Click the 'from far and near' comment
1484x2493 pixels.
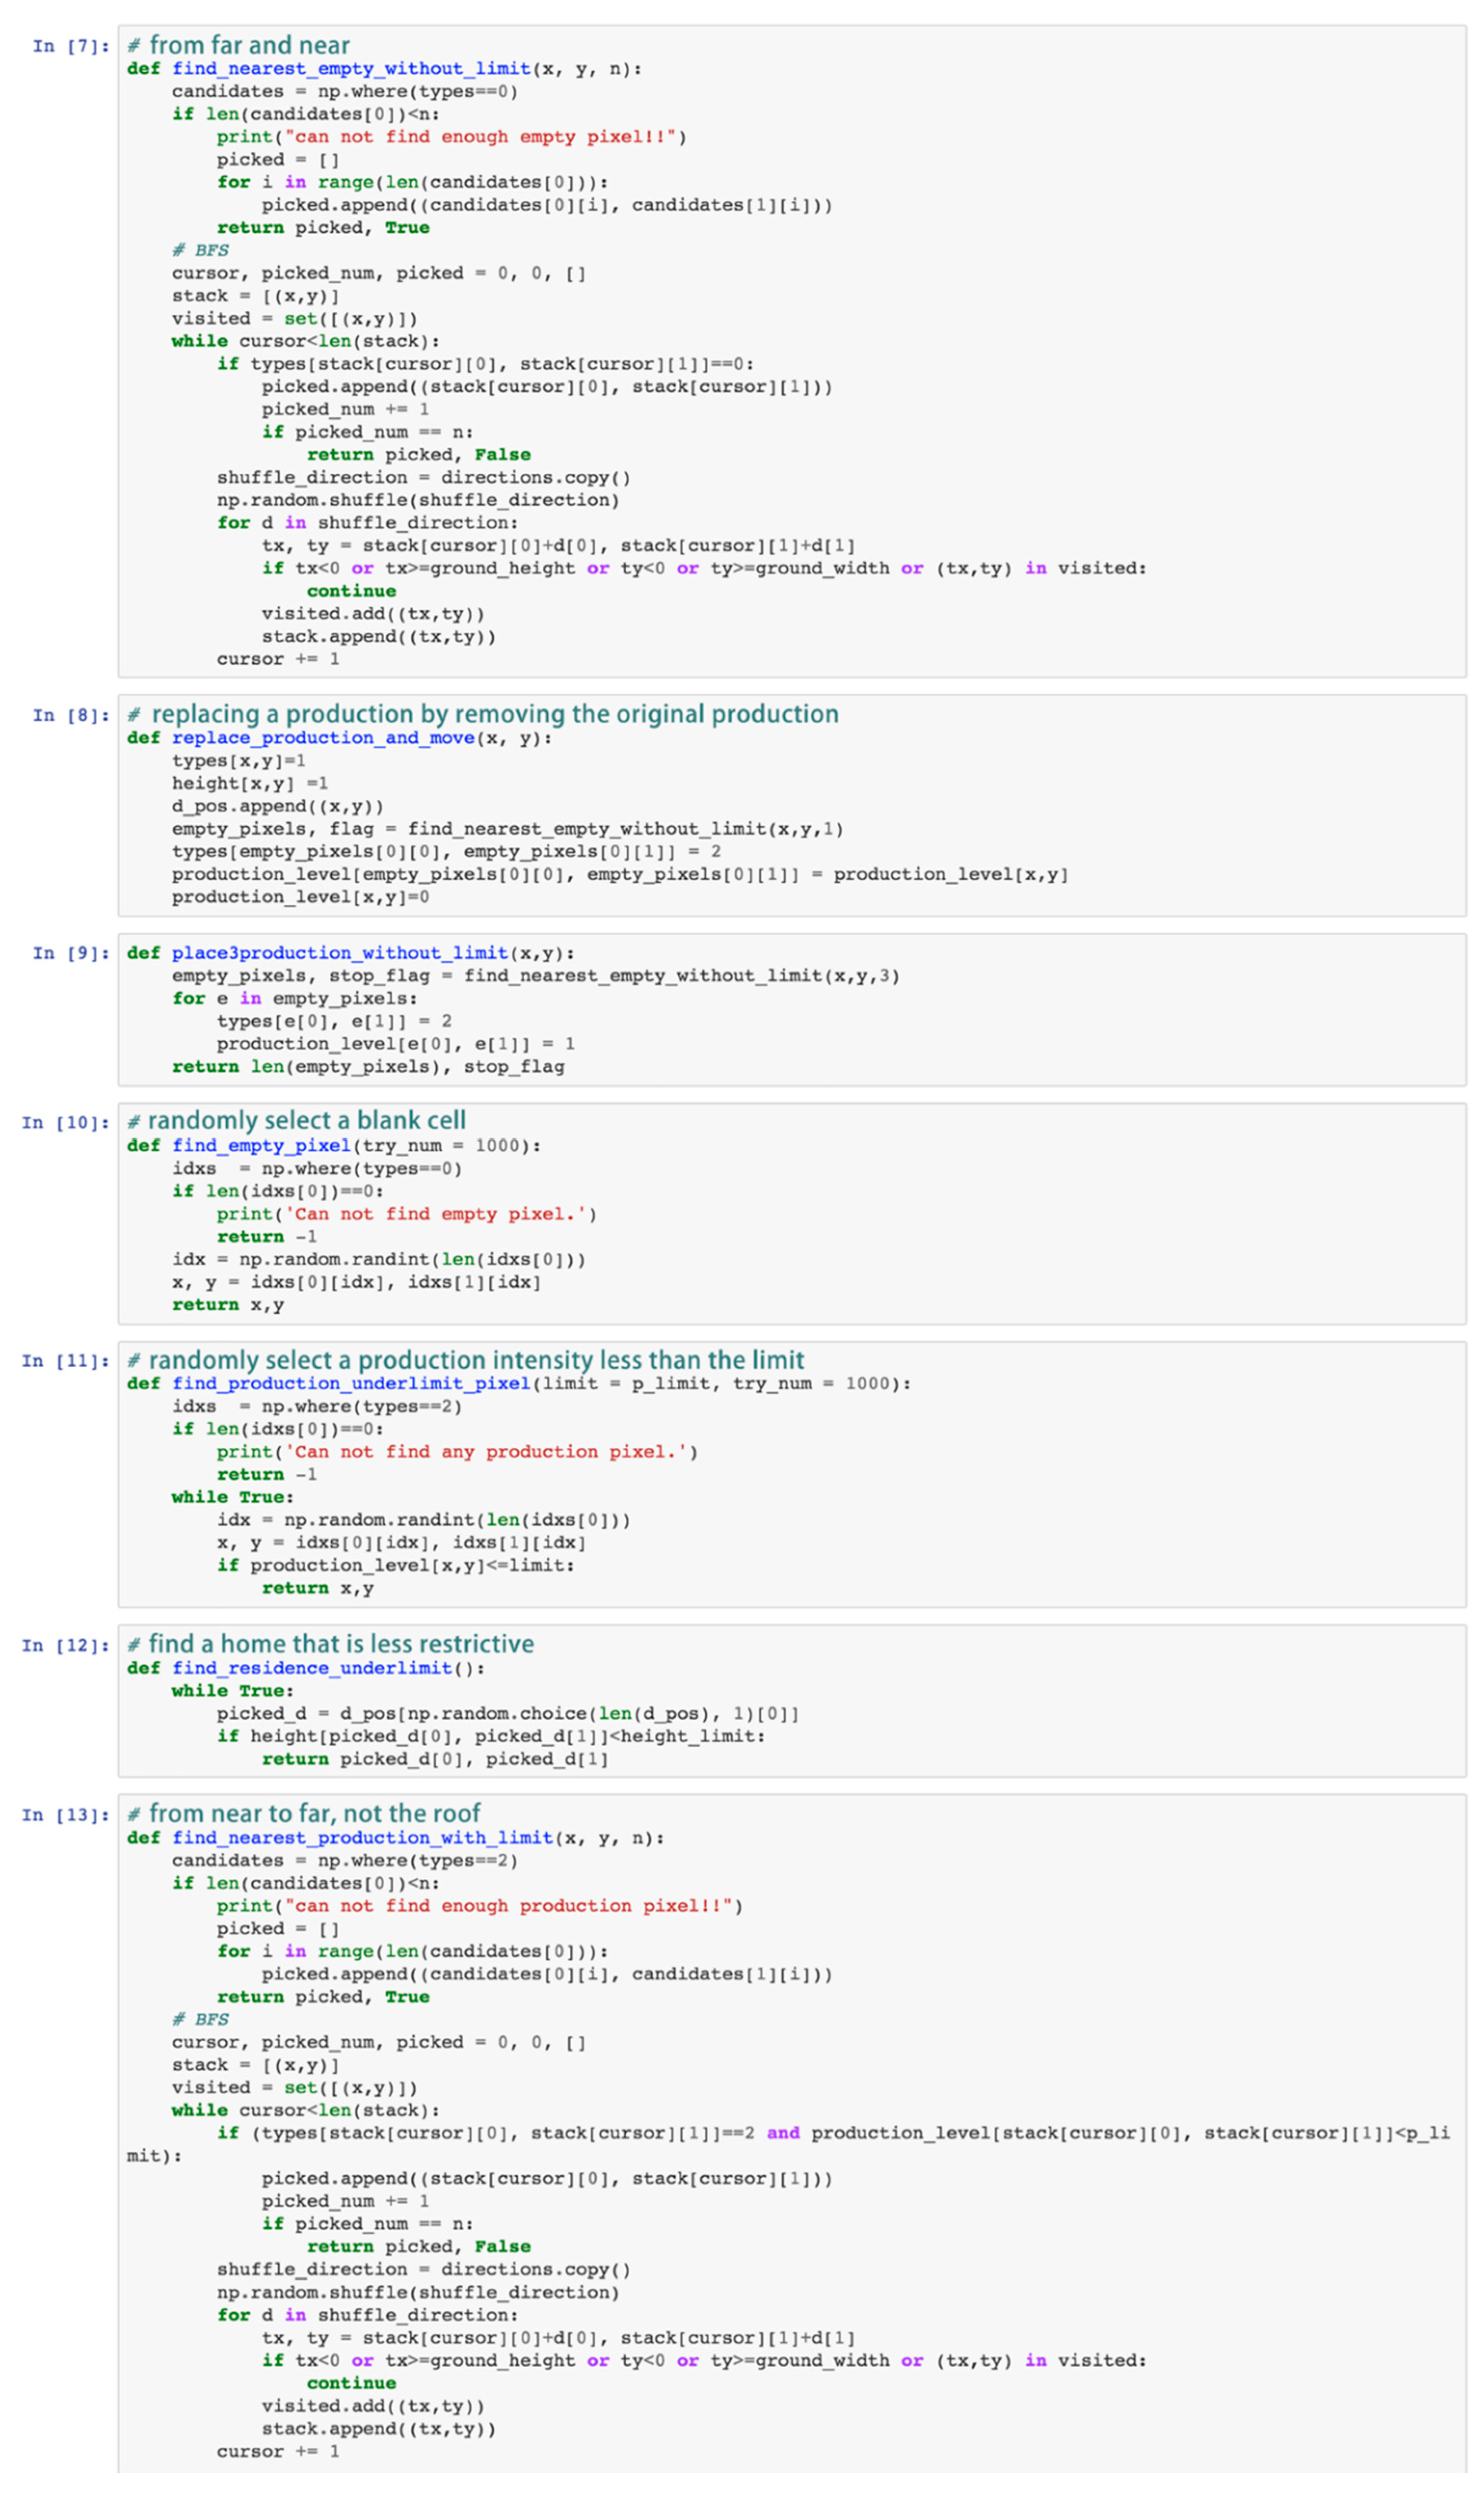coord(249,45)
